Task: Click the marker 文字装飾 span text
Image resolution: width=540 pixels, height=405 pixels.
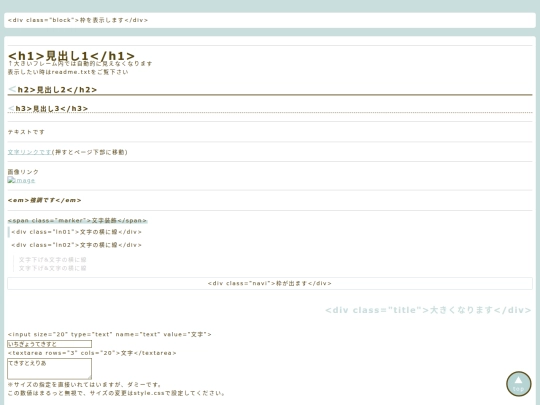Action: [77, 220]
